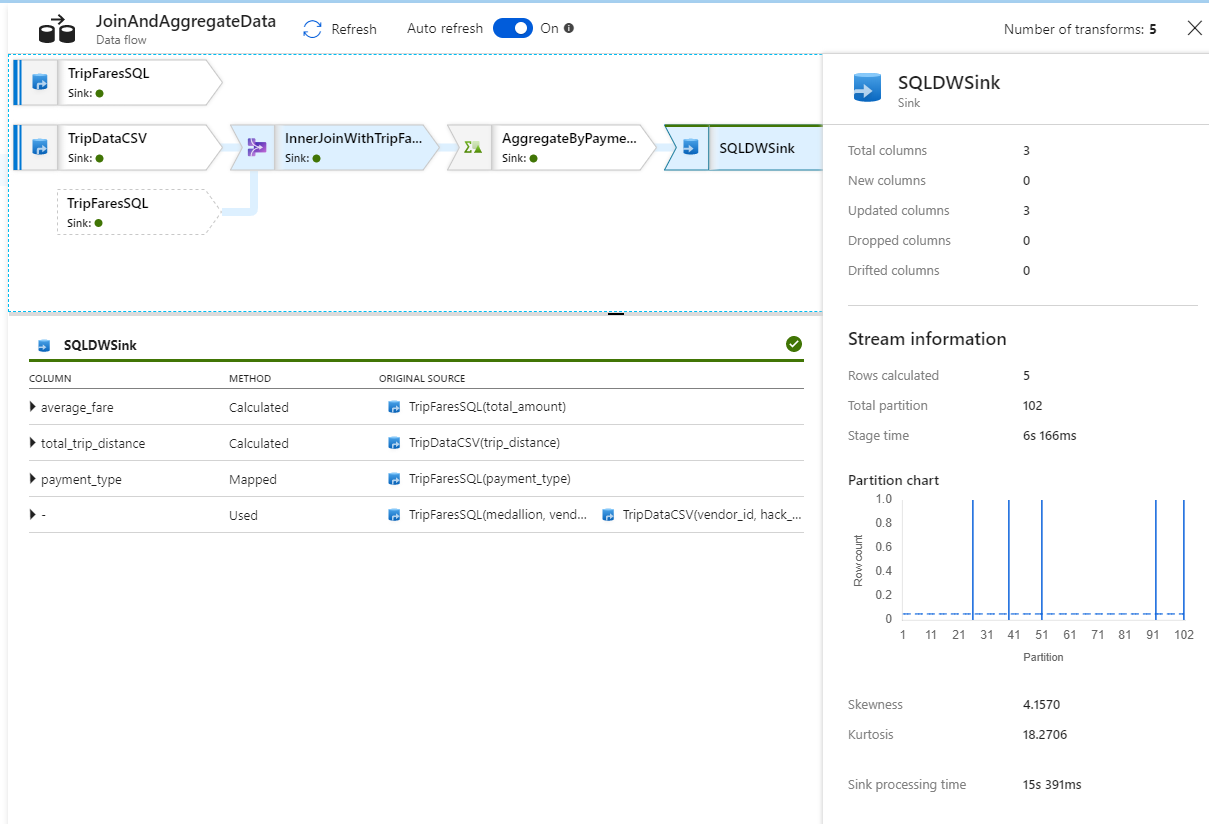Expand the Used columns row

pyautogui.click(x=31, y=515)
